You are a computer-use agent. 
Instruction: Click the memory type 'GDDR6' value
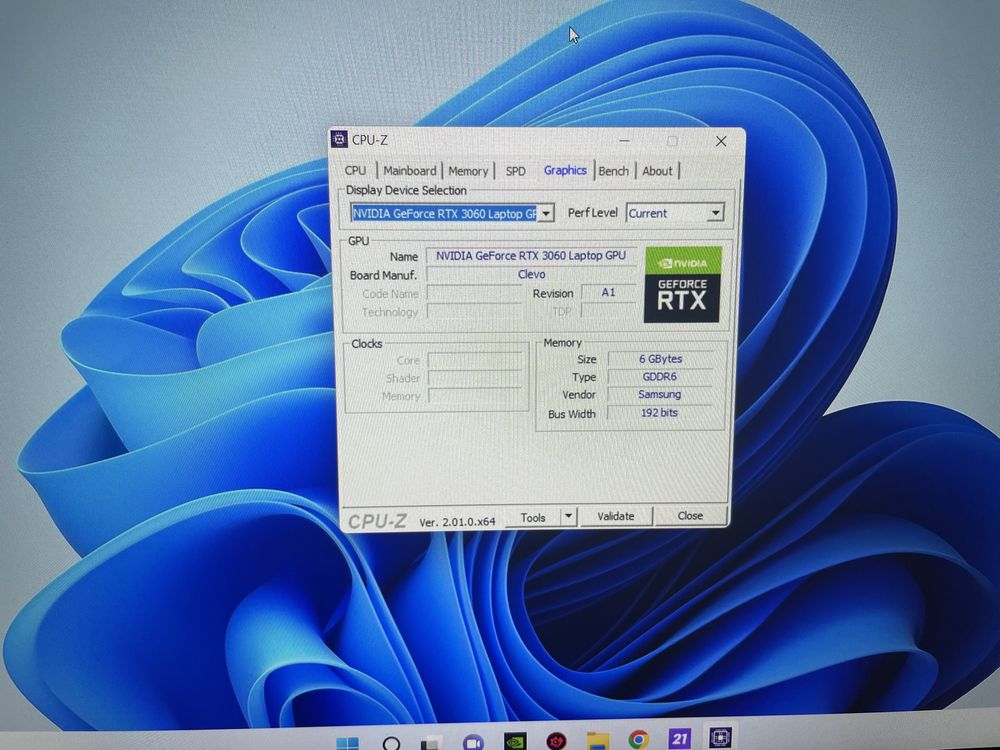(659, 377)
